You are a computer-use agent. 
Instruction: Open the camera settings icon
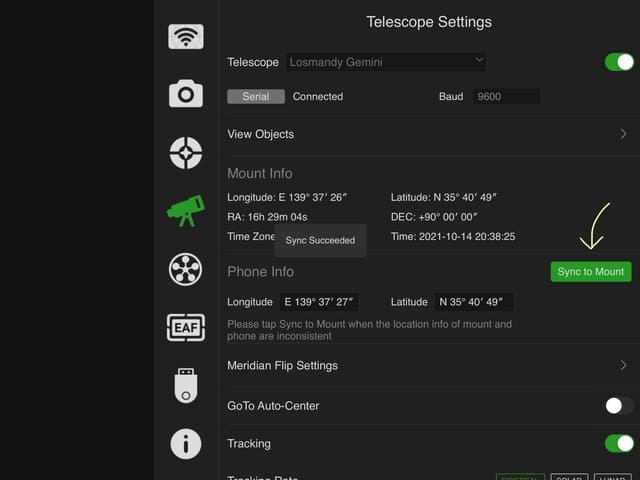point(186,94)
